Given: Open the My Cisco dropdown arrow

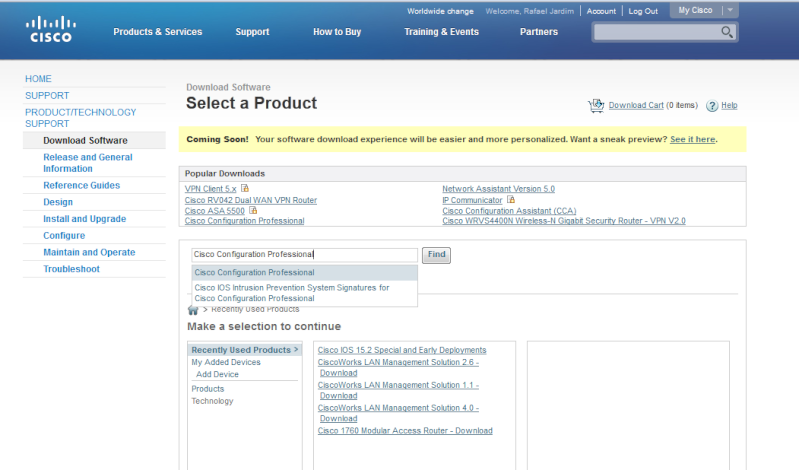Looking at the screenshot, I should tap(730, 10).
